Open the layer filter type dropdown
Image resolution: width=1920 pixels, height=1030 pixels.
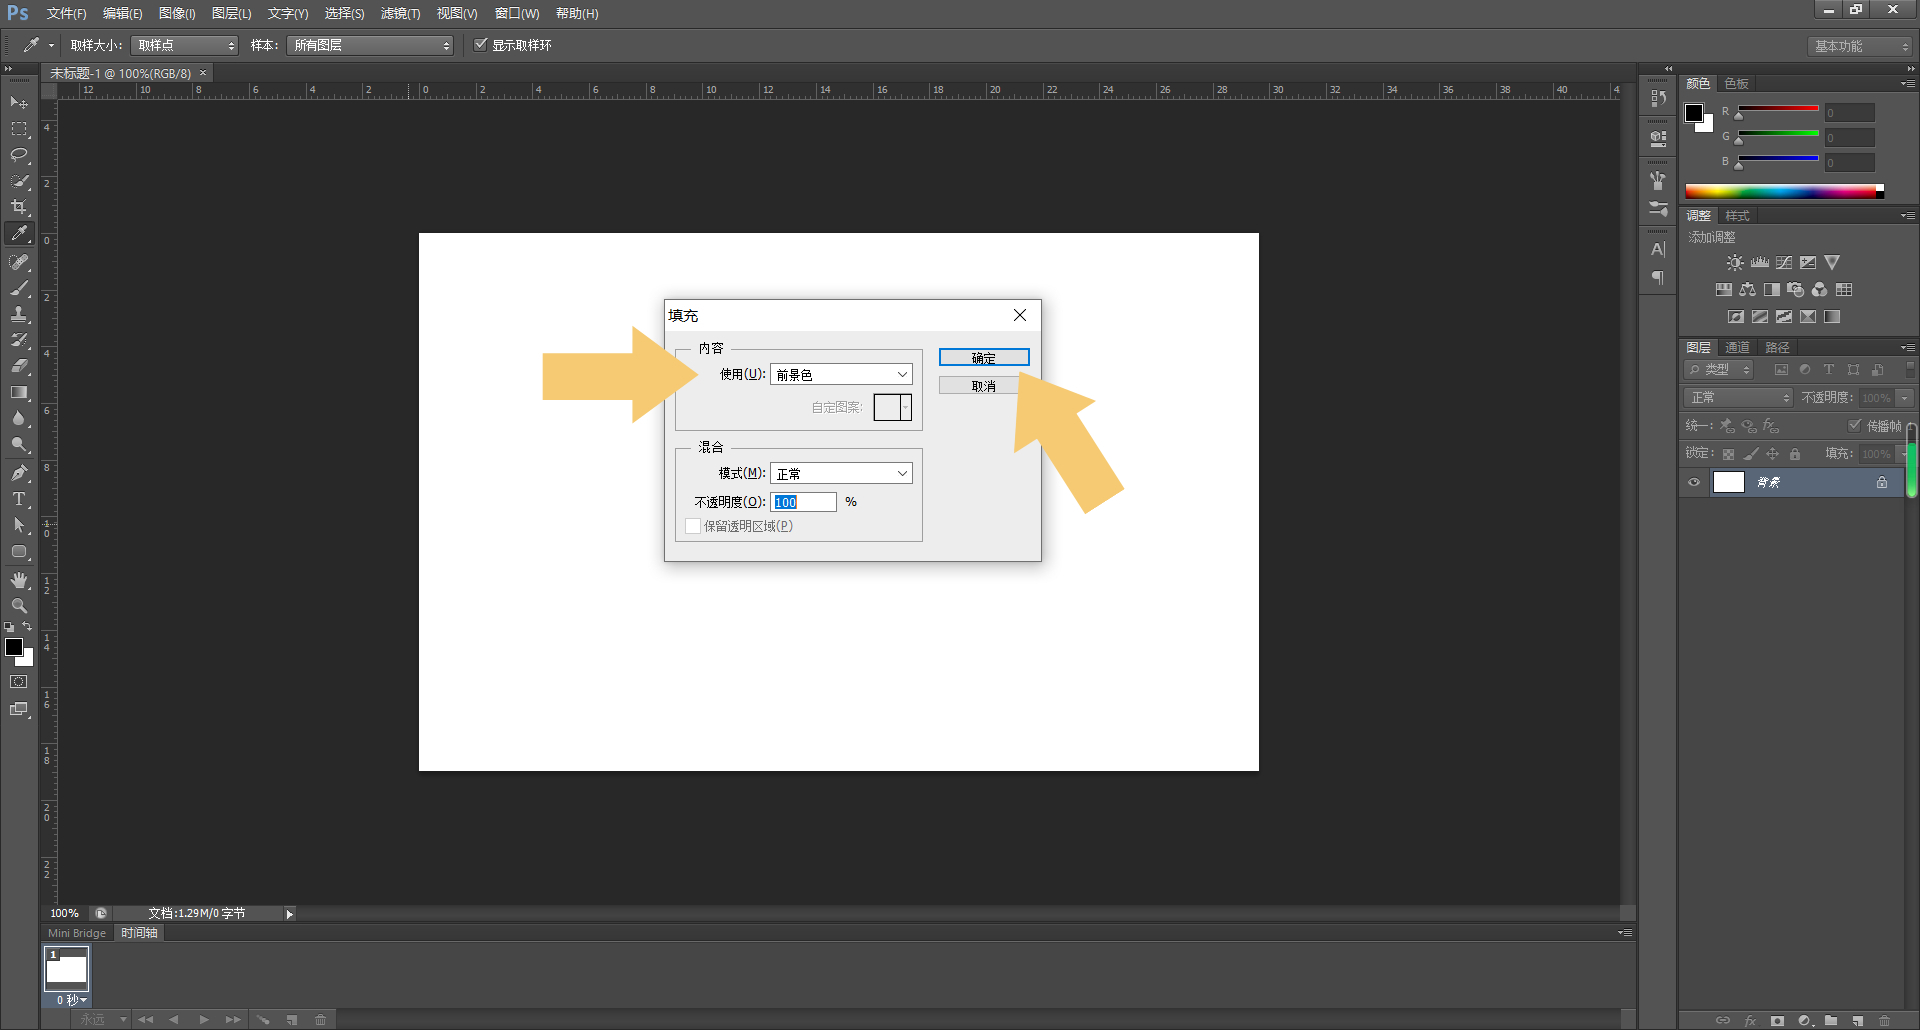(x=1719, y=370)
